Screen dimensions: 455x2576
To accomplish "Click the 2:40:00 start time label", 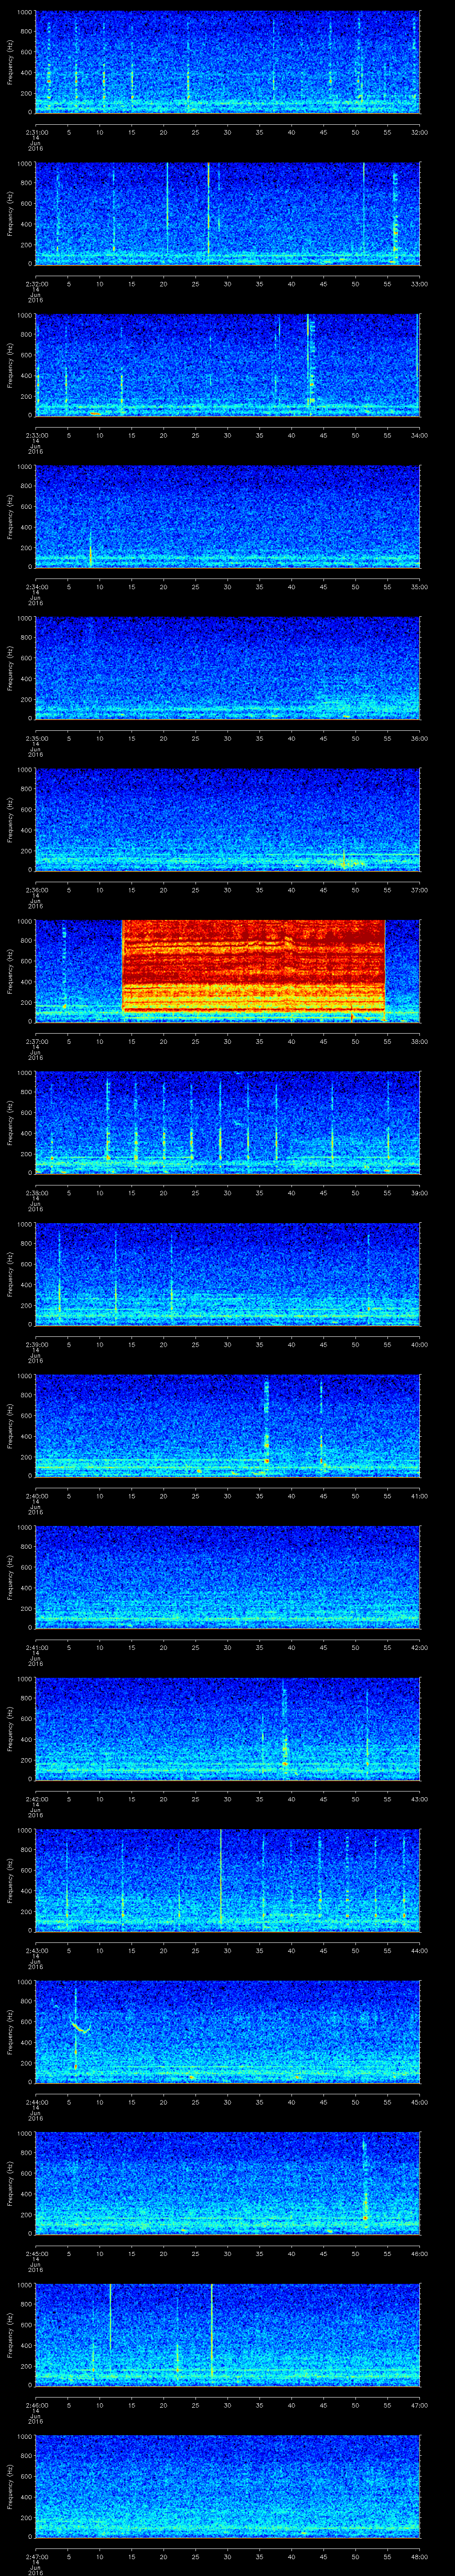I will click(36, 1496).
